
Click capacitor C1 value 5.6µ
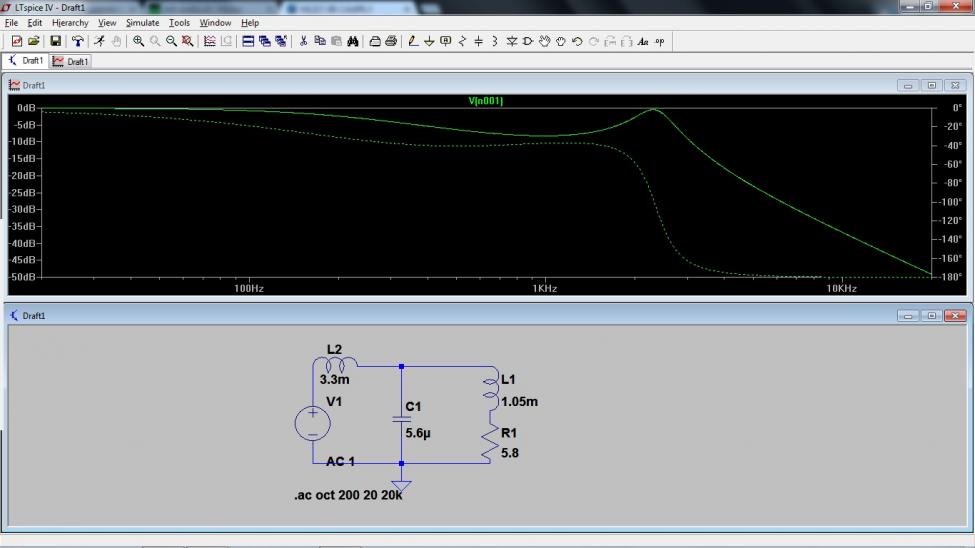tap(418, 433)
